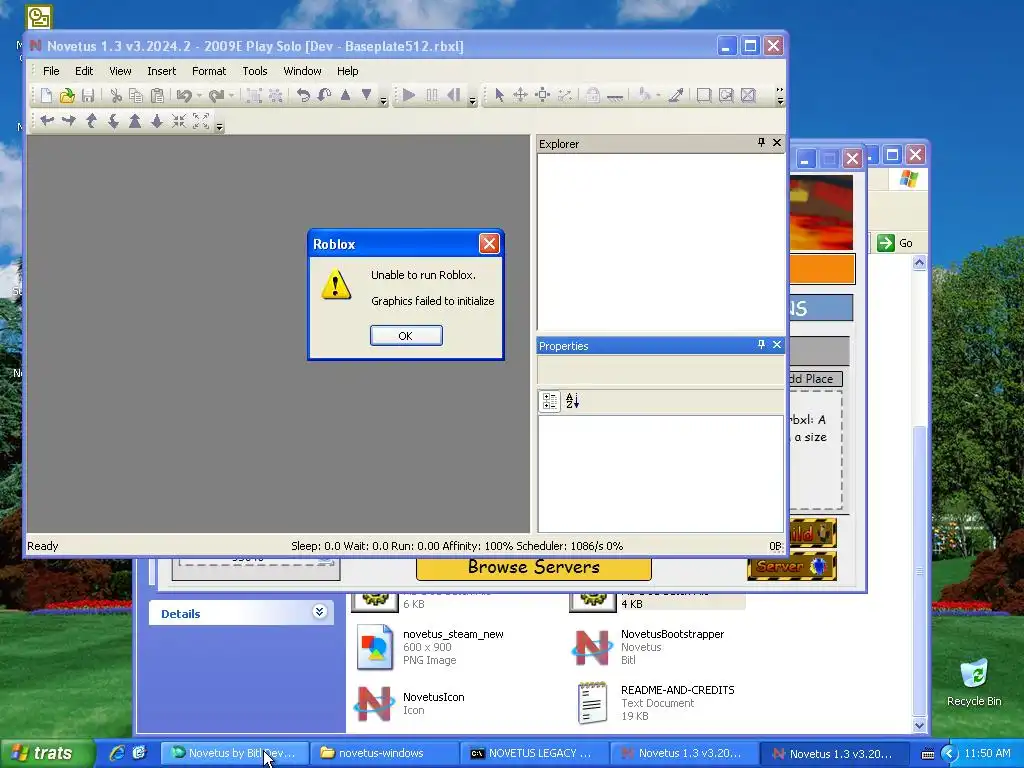Expand the run toolbar options arrow
Viewport: 1024px width, 768px height.
(472, 101)
